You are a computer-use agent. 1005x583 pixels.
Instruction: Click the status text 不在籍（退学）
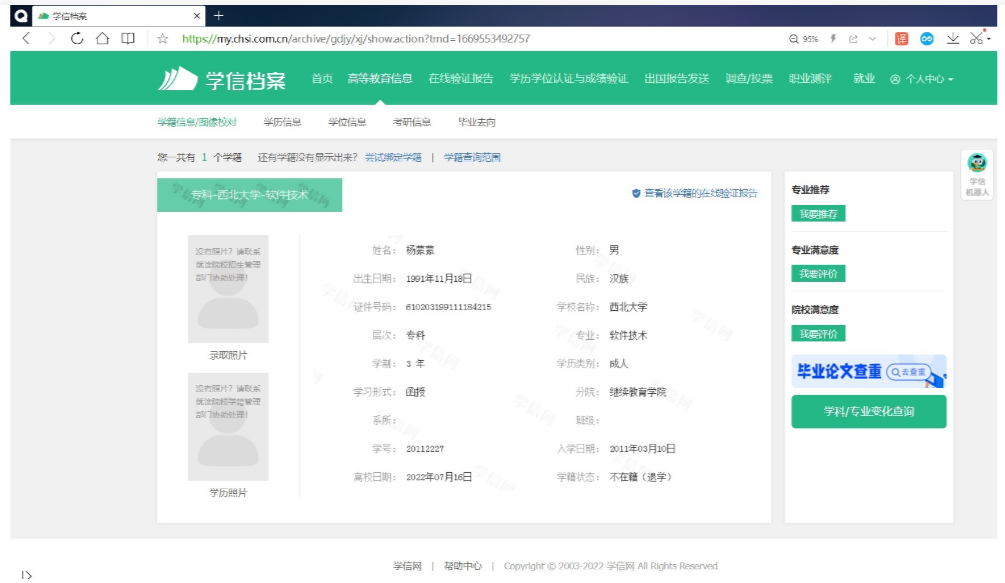[x=640, y=477]
